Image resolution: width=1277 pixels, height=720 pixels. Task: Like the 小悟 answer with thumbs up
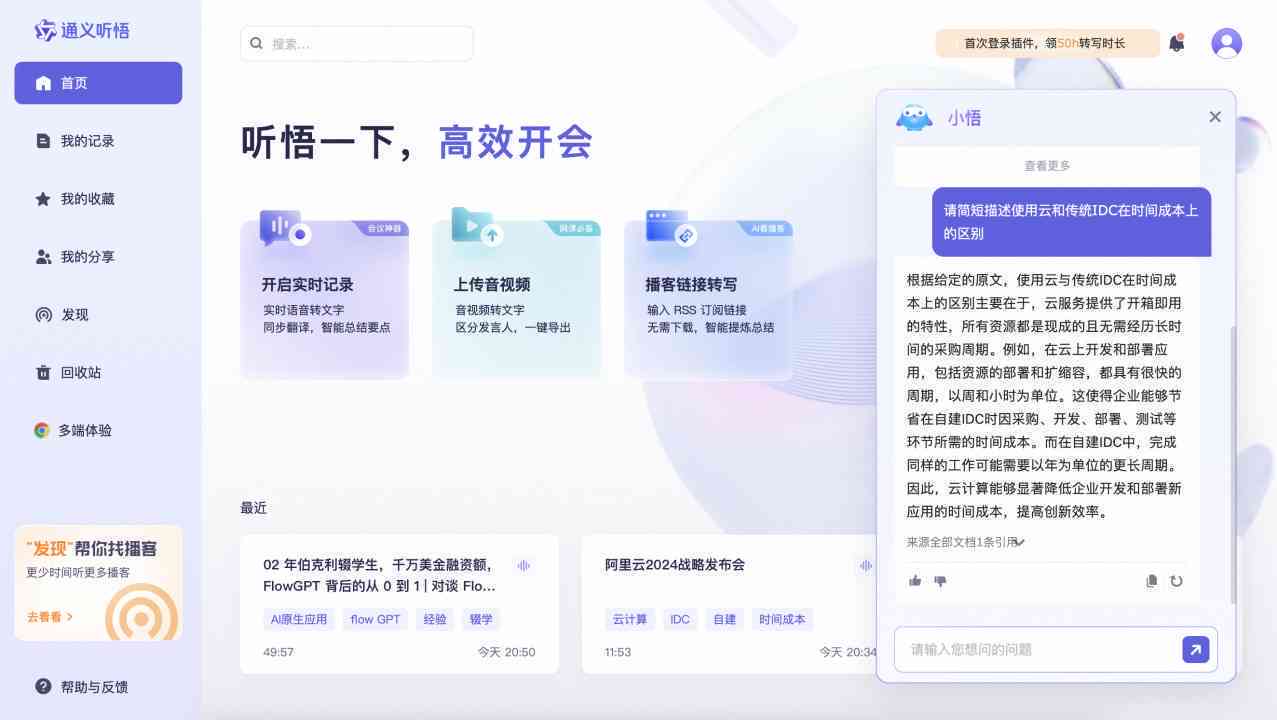pyautogui.click(x=915, y=581)
